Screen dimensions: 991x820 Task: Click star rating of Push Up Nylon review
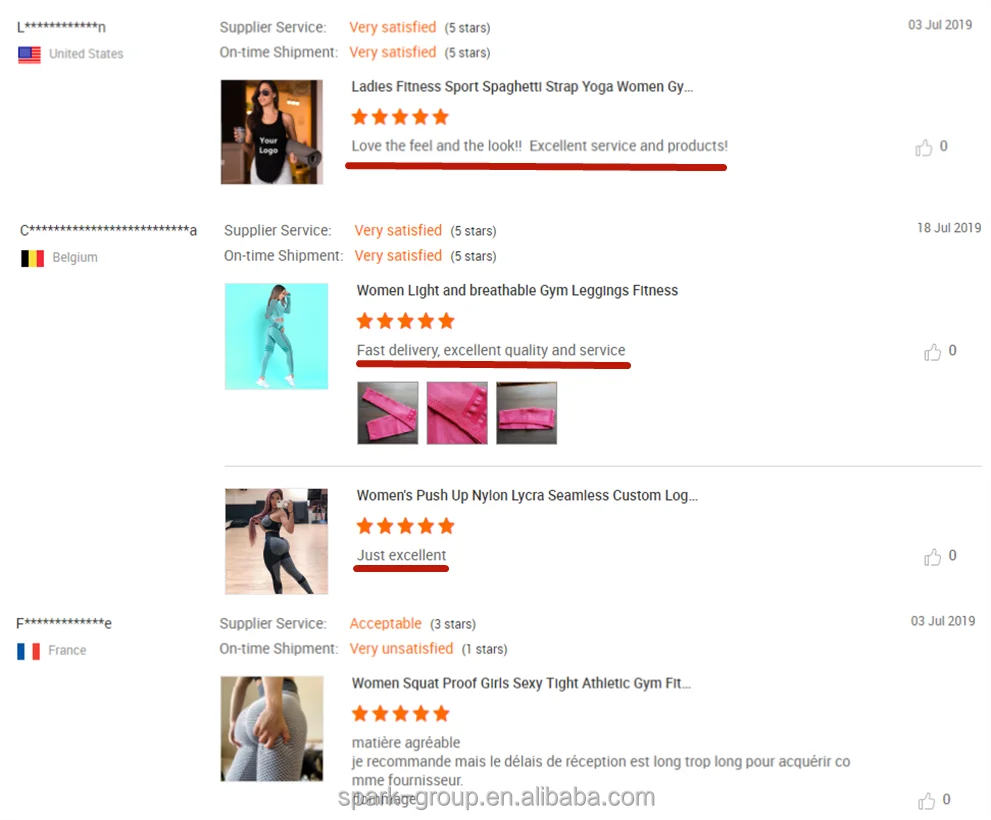click(405, 526)
